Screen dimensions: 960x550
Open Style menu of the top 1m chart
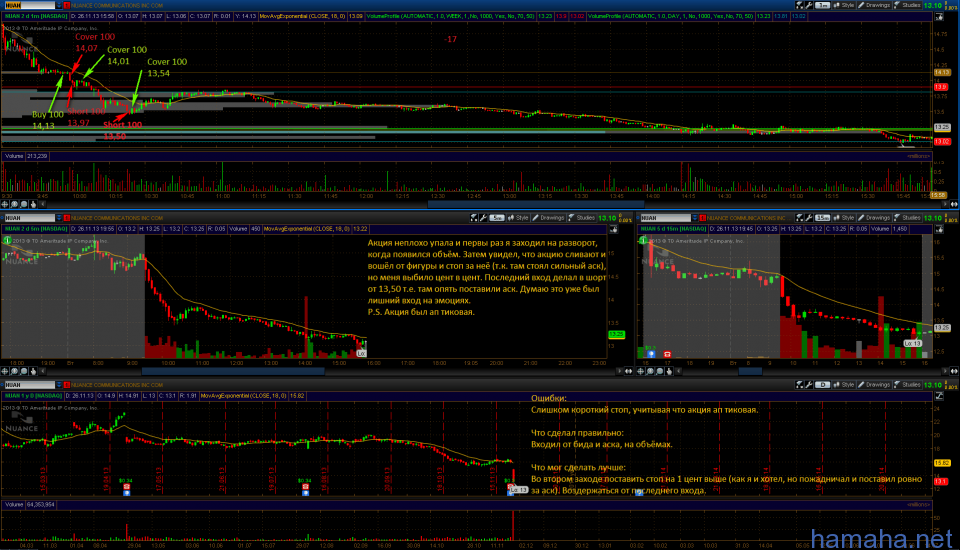pyautogui.click(x=844, y=5)
